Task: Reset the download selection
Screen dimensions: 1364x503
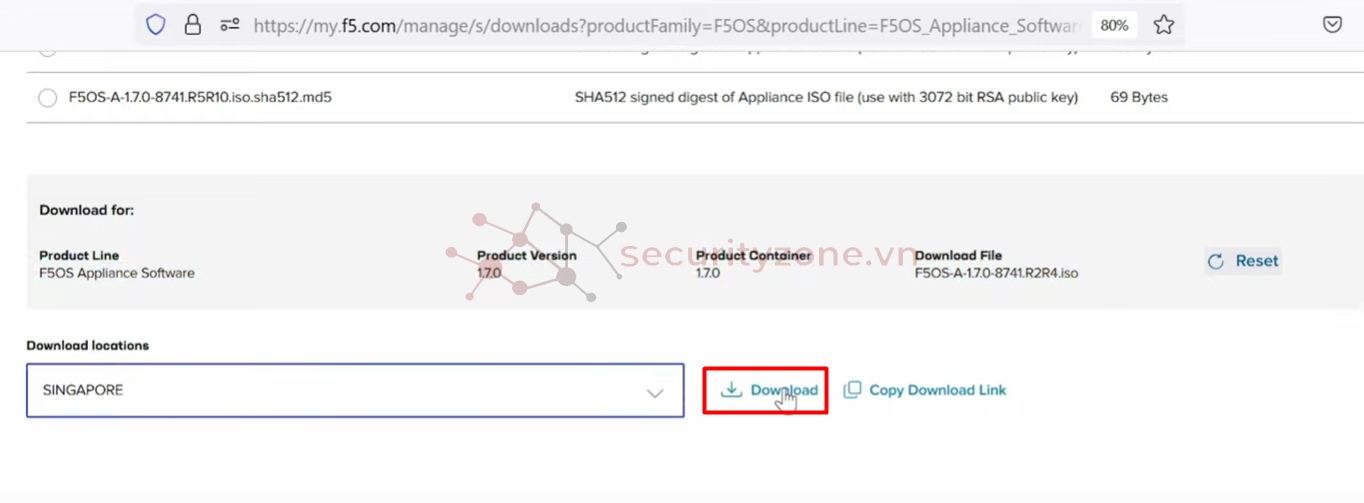Action: [1243, 261]
